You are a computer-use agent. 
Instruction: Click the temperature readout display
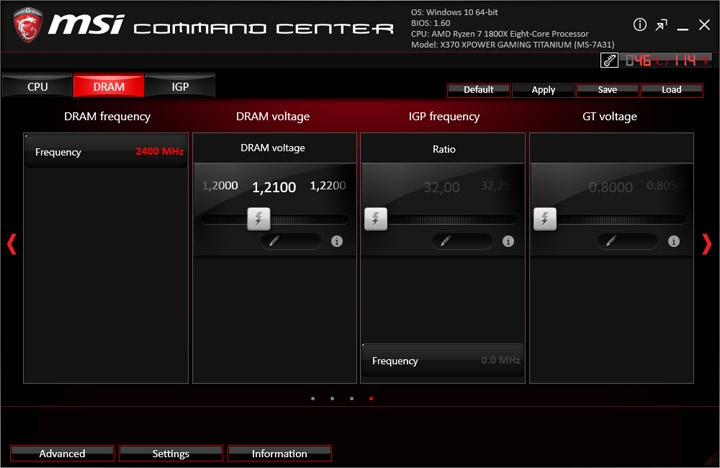666,60
